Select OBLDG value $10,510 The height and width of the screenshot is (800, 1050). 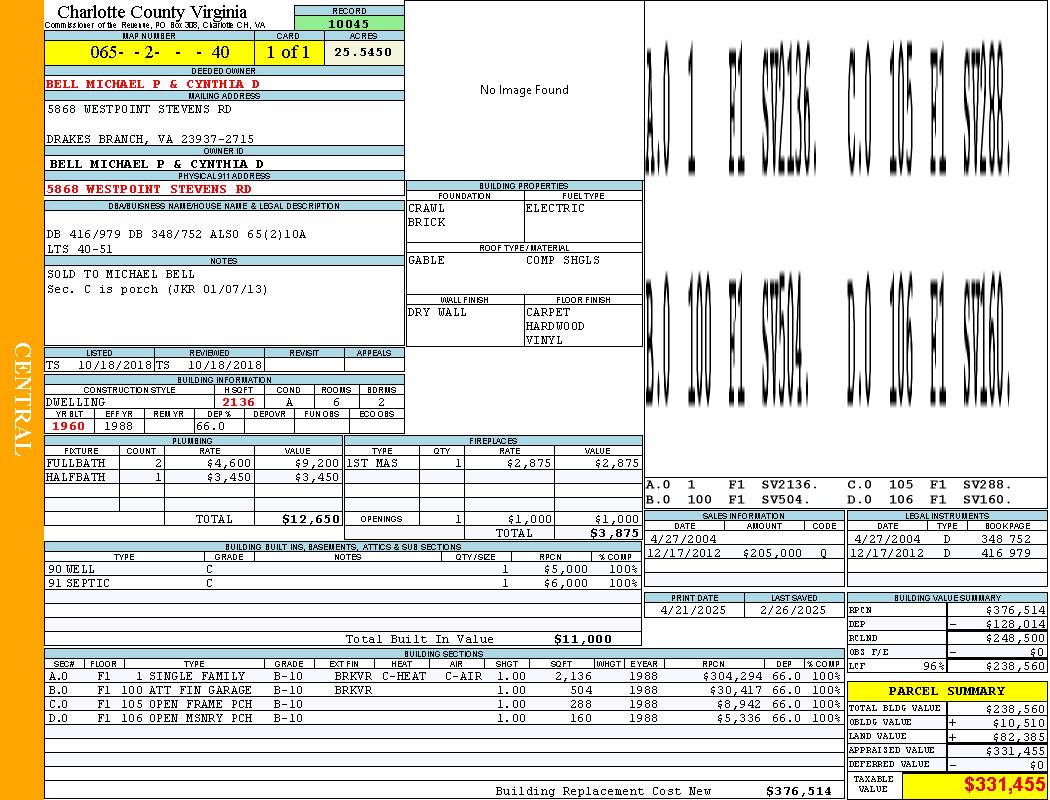[1019, 723]
